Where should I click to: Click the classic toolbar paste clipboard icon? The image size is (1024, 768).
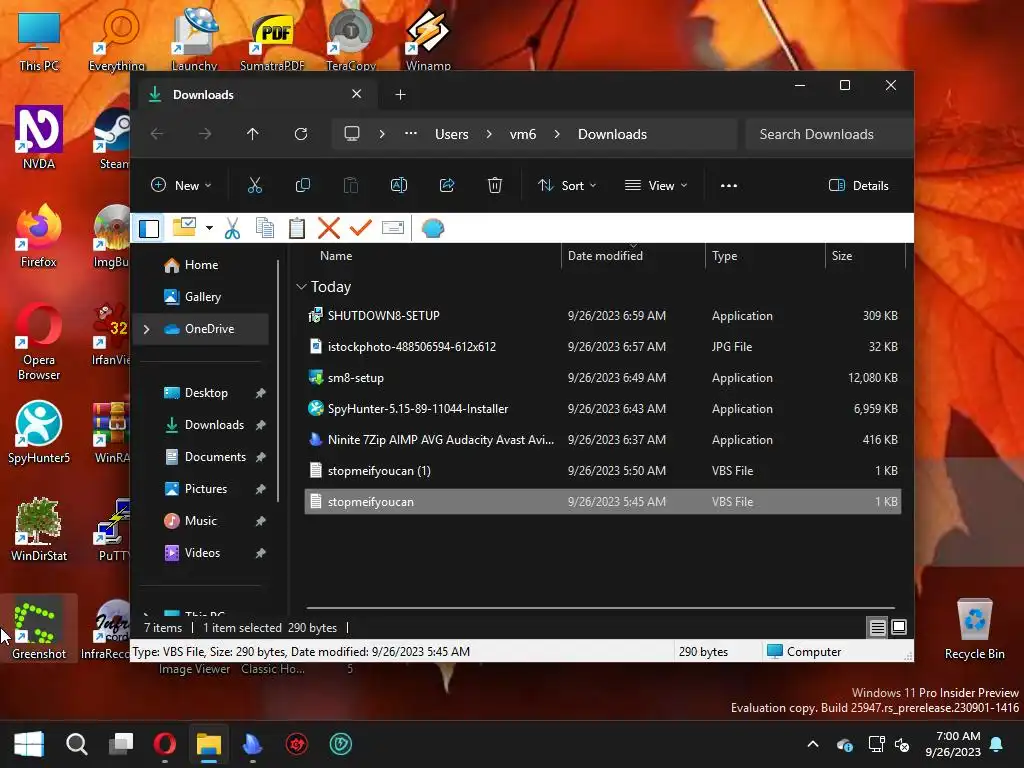point(296,228)
